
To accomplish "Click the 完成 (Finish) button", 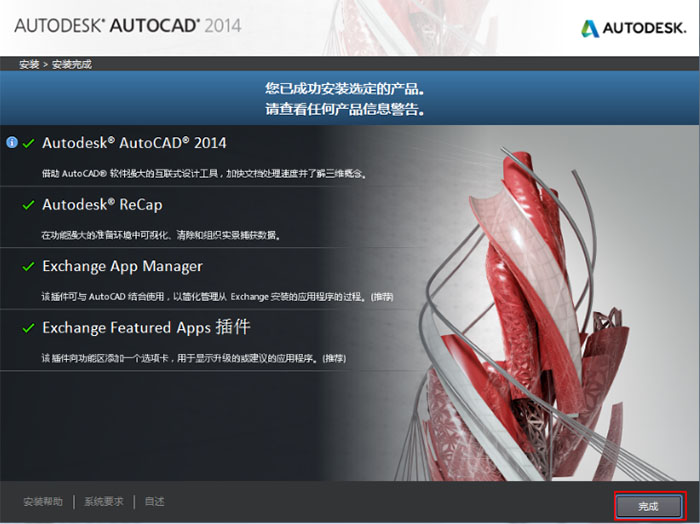I will pyautogui.click(x=649, y=506).
